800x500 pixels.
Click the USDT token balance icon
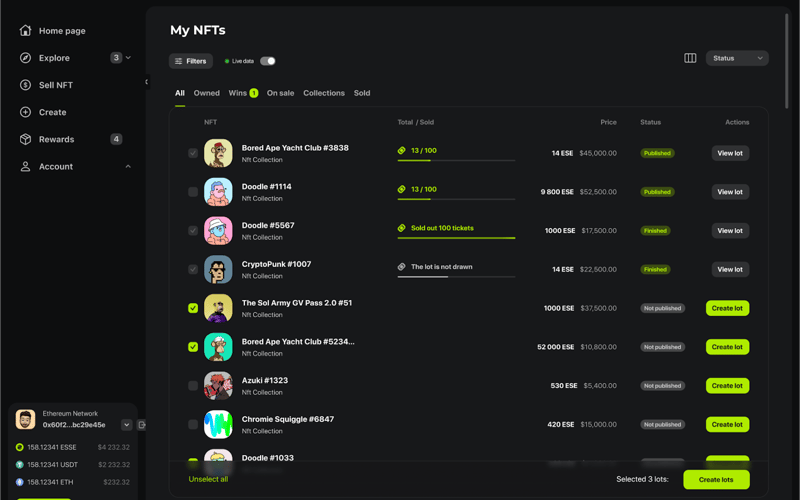click(19, 465)
